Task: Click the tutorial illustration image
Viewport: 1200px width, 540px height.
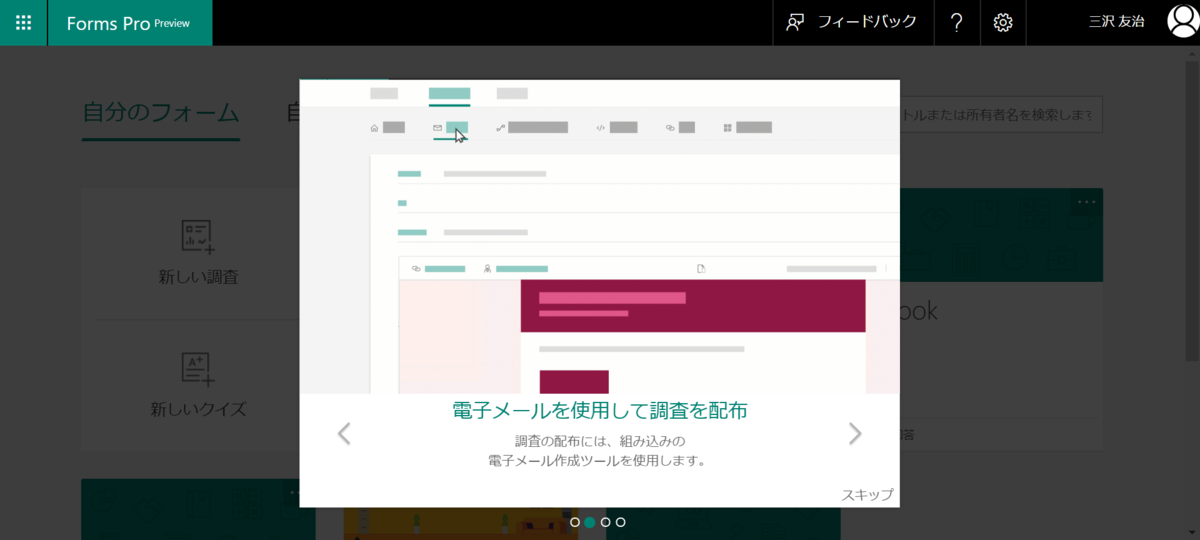Action: coord(600,236)
